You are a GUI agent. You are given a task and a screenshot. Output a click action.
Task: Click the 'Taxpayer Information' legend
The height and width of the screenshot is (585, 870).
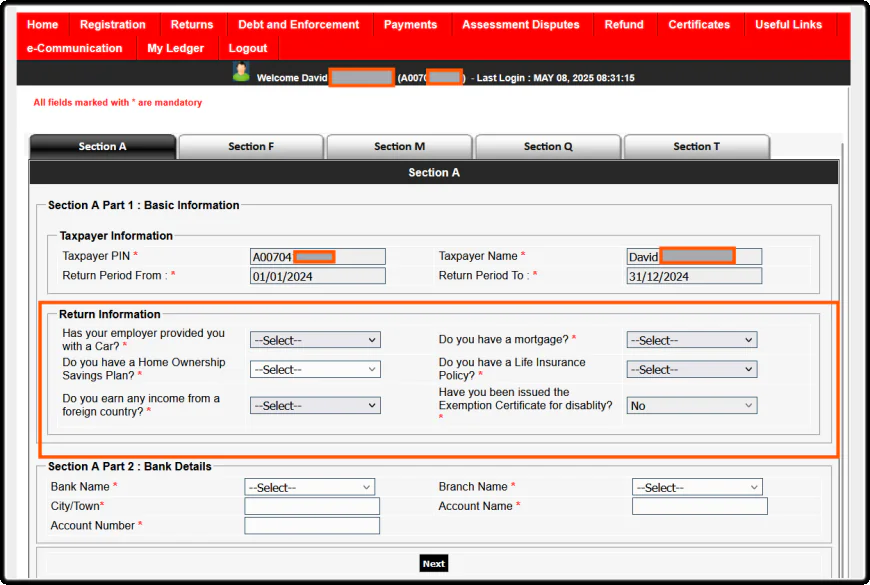[116, 236]
